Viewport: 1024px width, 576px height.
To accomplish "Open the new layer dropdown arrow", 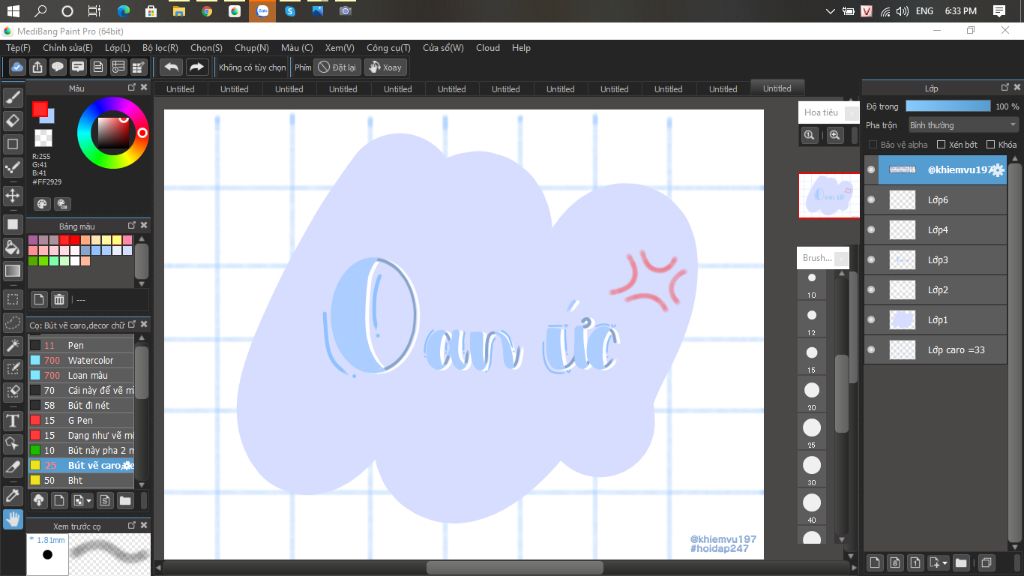I will point(946,563).
